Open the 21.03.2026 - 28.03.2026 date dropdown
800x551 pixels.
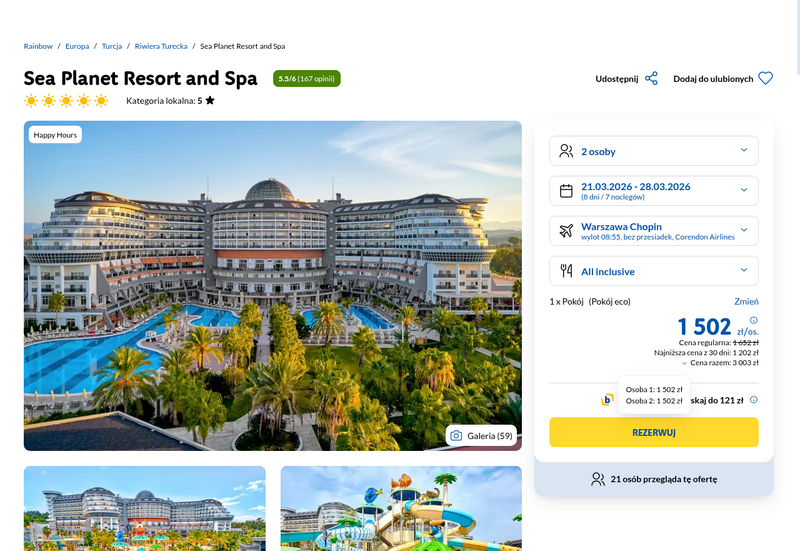654,191
